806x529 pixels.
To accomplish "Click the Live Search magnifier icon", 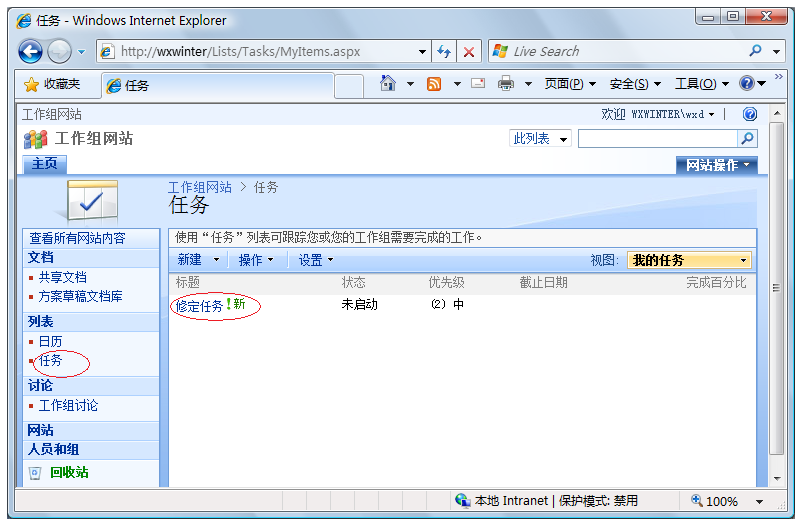I will pyautogui.click(x=755, y=50).
